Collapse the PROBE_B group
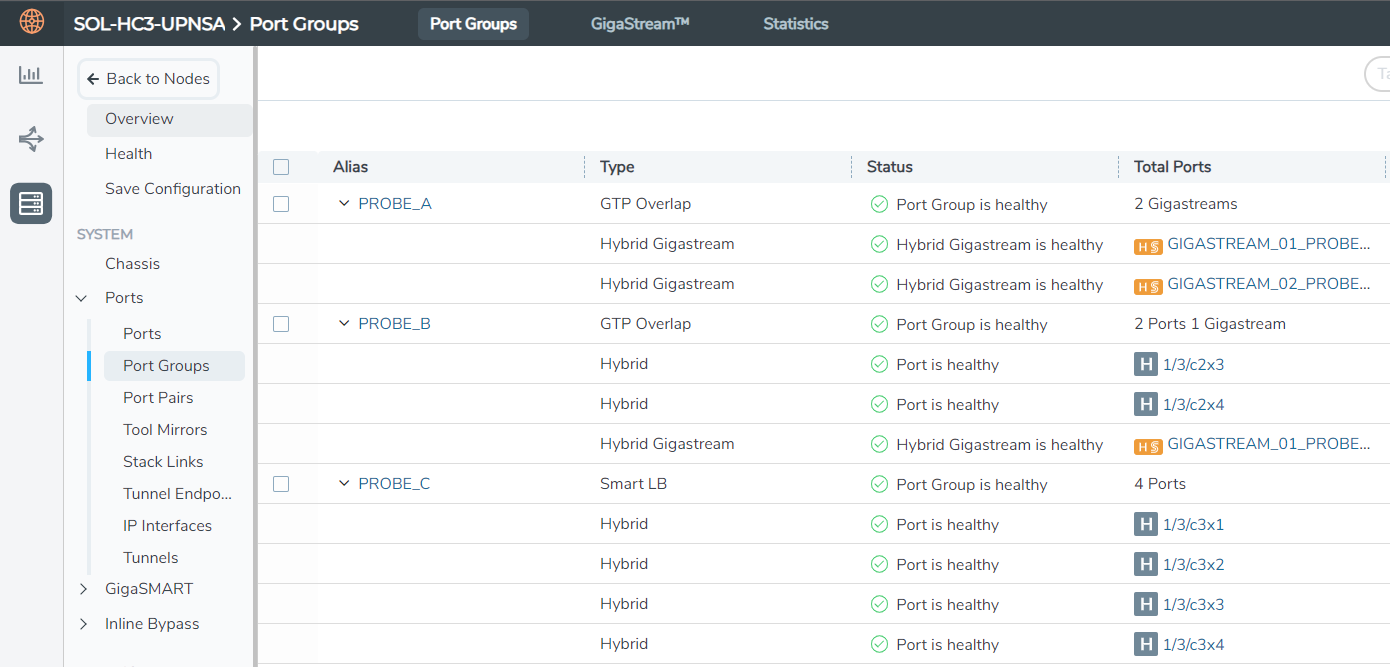Screen dimensions: 1390x667 pos(344,323)
